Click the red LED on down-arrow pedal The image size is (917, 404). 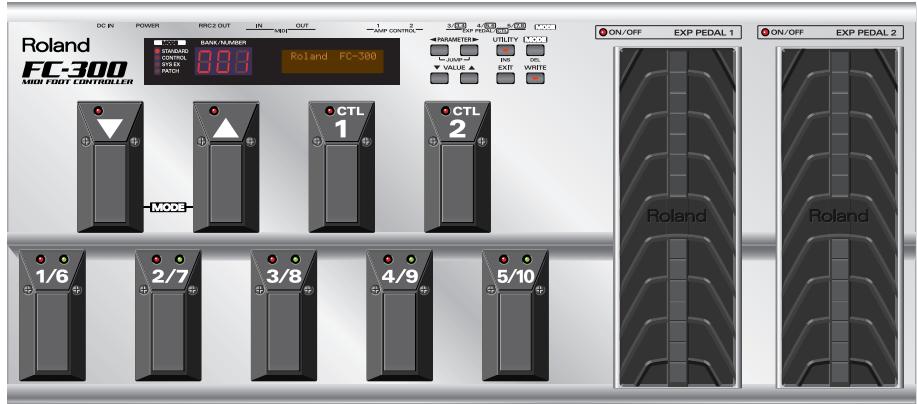tap(98, 111)
